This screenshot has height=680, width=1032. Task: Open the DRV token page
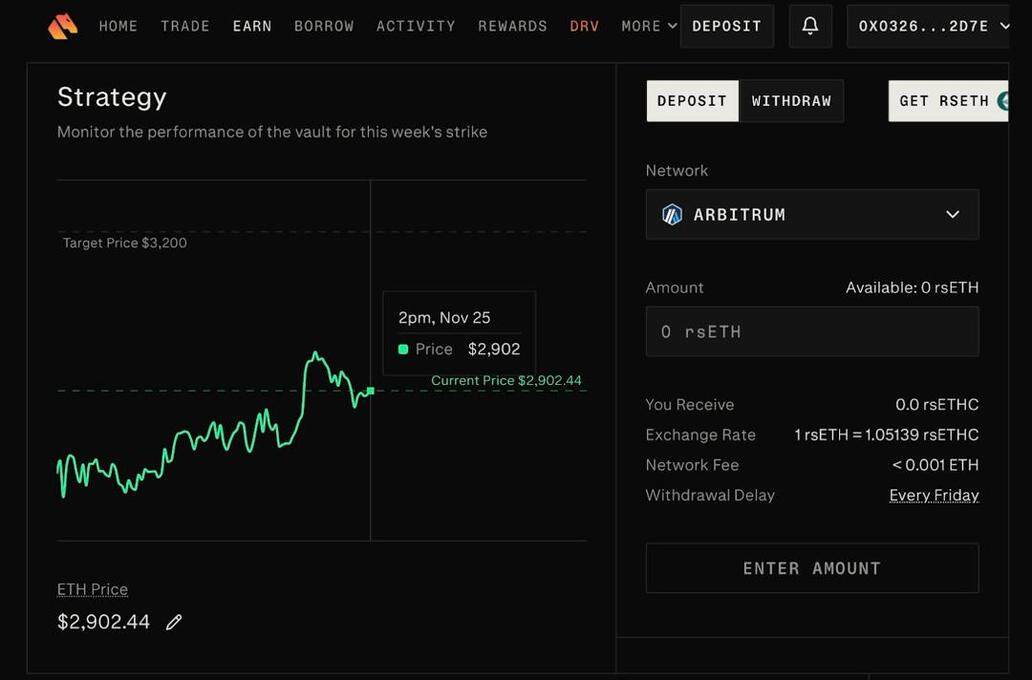tap(584, 26)
